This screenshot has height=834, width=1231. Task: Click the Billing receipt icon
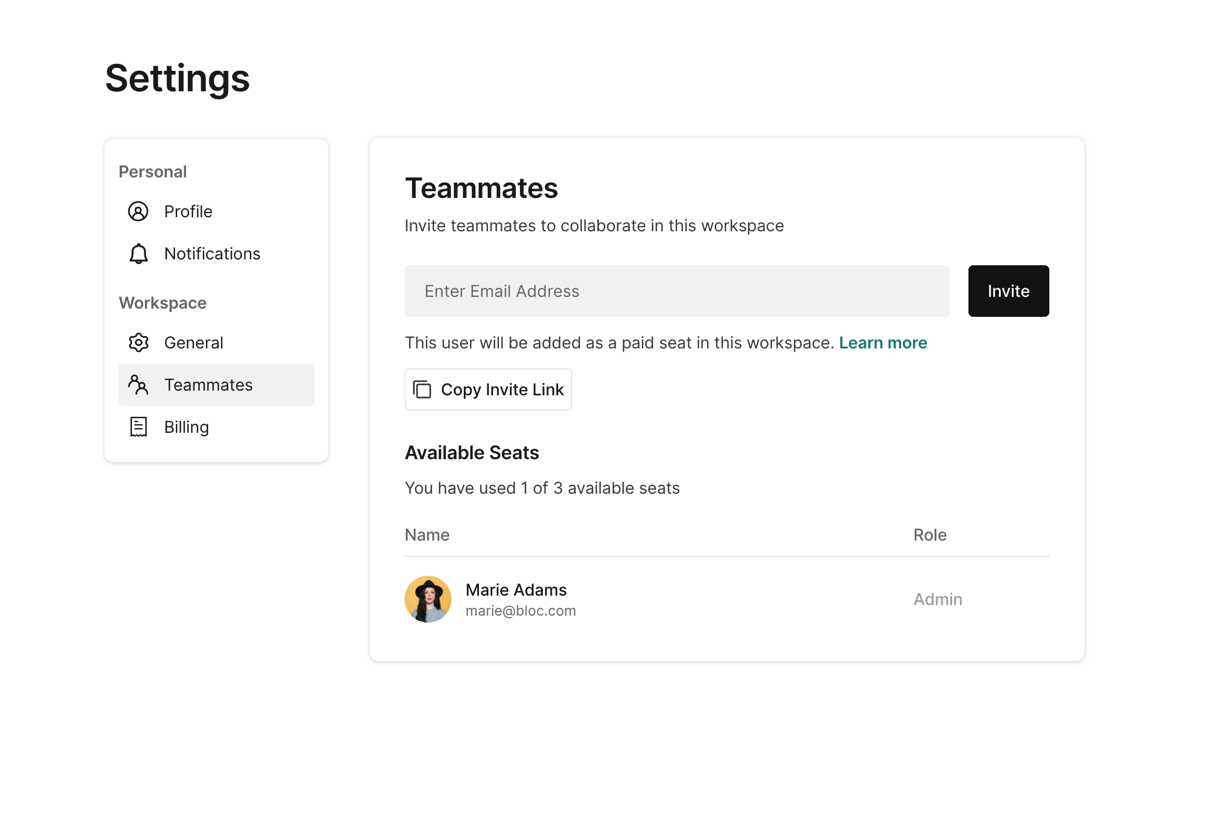138,427
